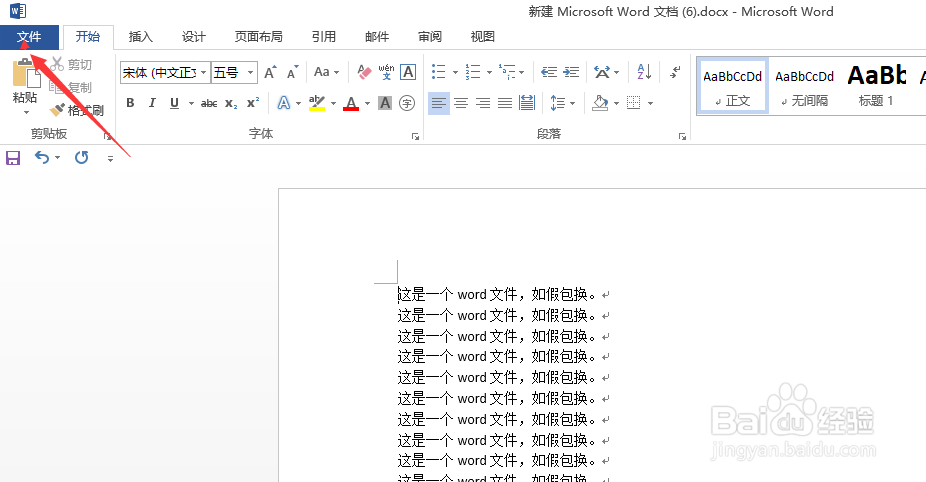The width and height of the screenshot is (926, 482).
Task: Click the sort A-Z icon
Action: (644, 72)
